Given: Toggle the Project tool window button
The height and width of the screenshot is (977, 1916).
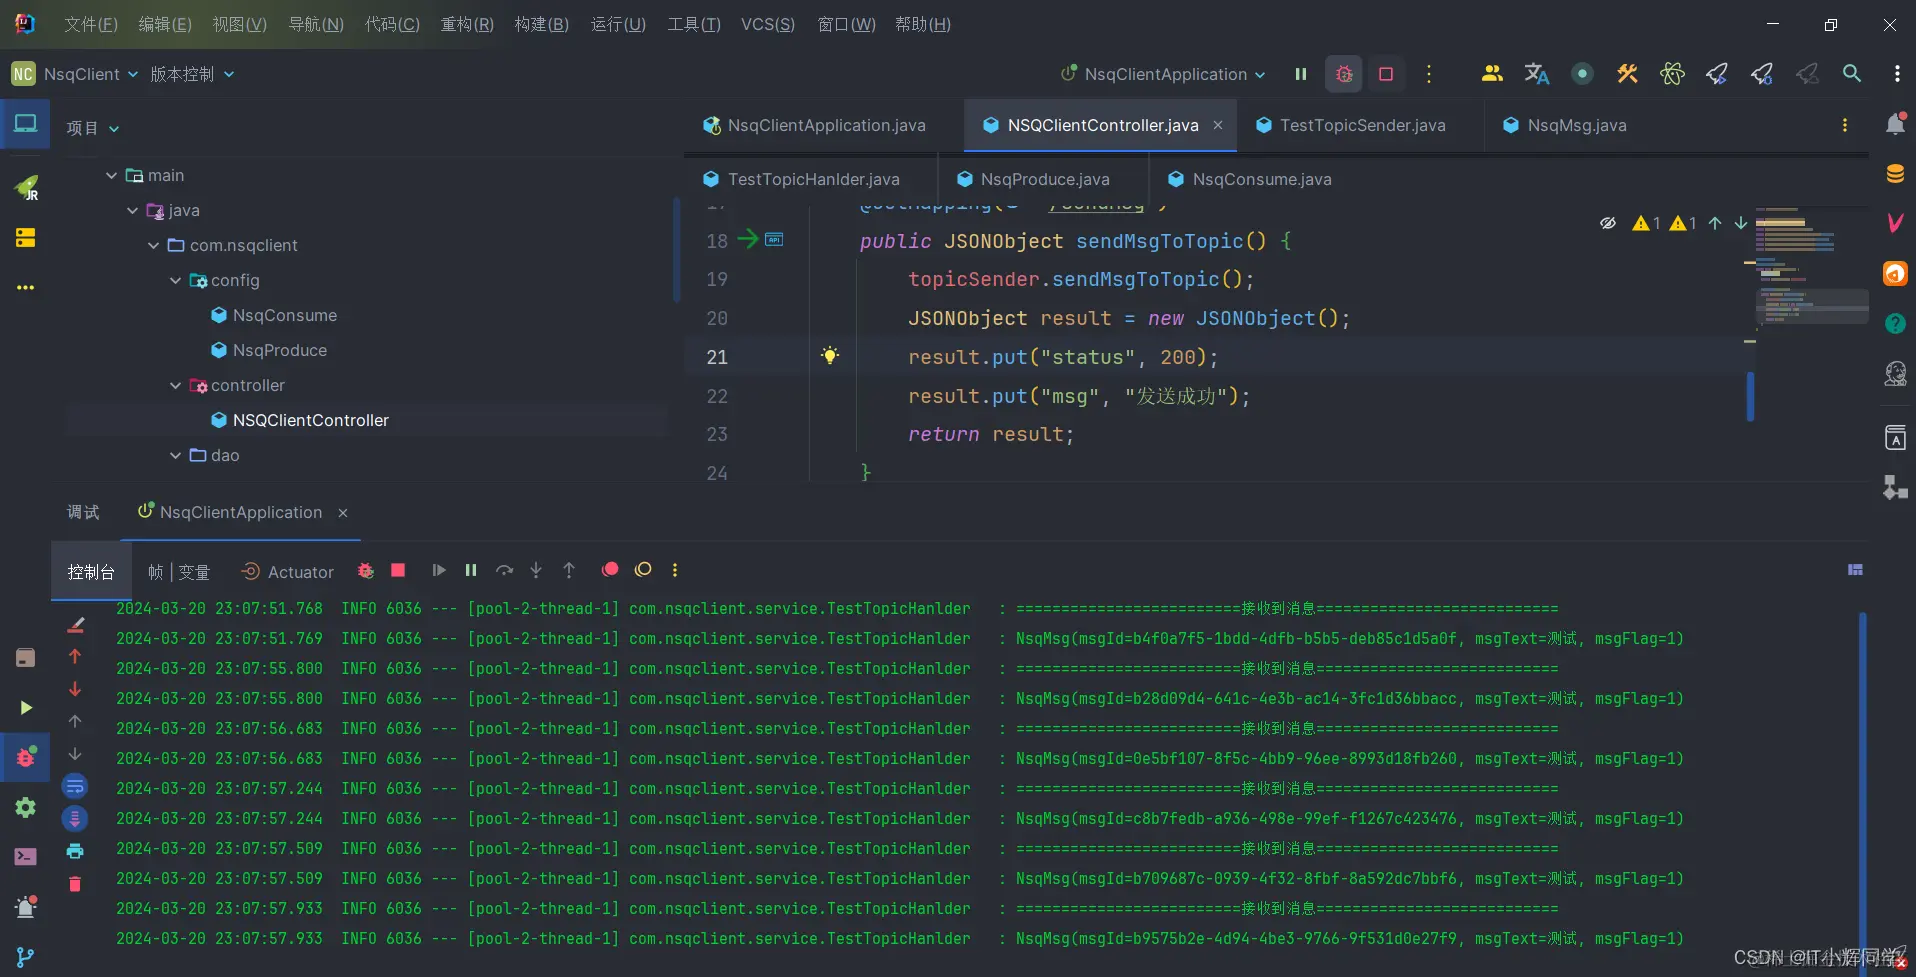Looking at the screenshot, I should [x=25, y=124].
